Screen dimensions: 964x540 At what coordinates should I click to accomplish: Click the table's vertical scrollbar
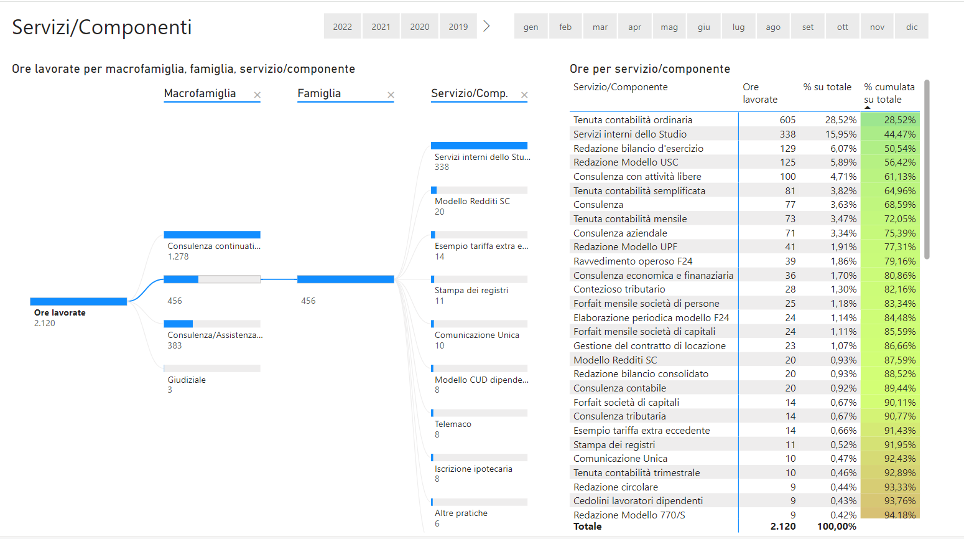coord(927,170)
